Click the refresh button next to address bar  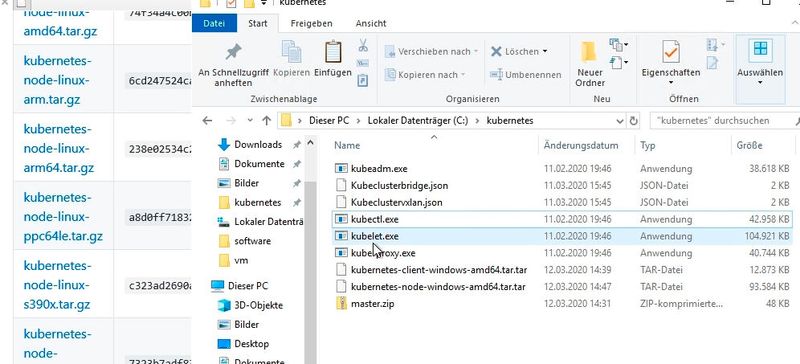(x=634, y=121)
